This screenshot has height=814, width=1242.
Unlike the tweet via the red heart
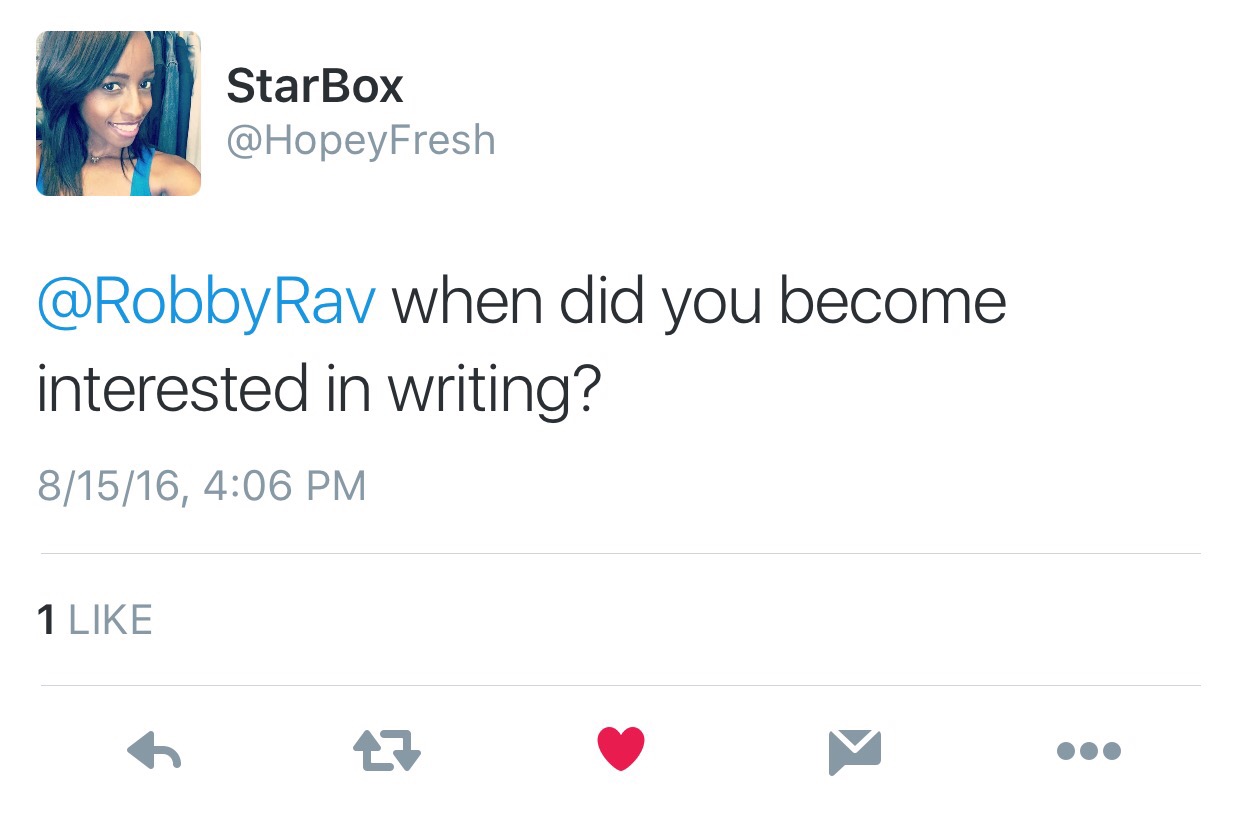point(621,749)
